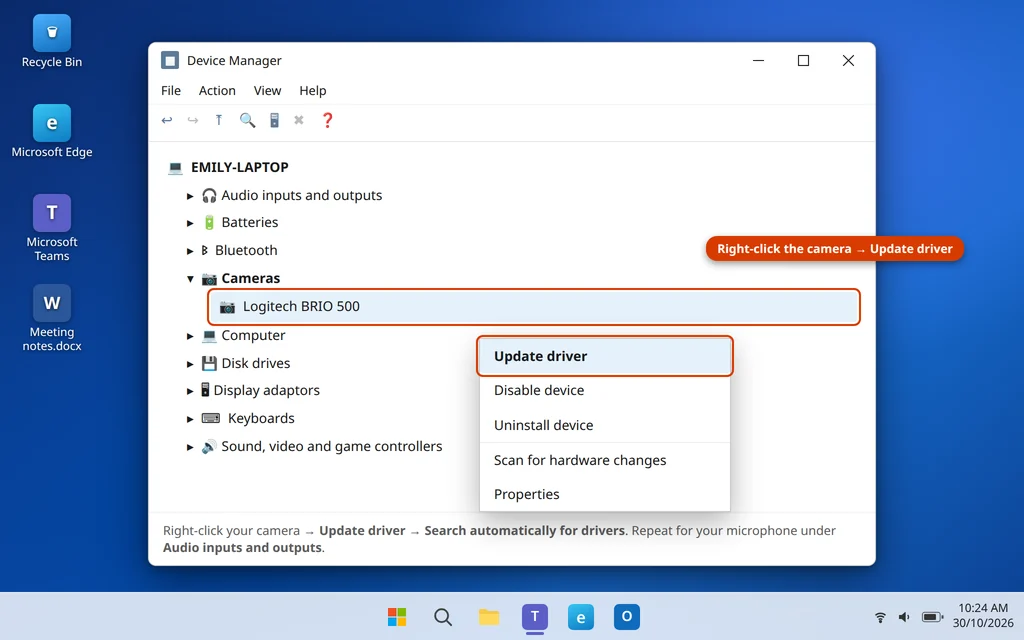Choose Scan for hardware changes
Viewport: 1024px width, 640px height.
[605, 460]
